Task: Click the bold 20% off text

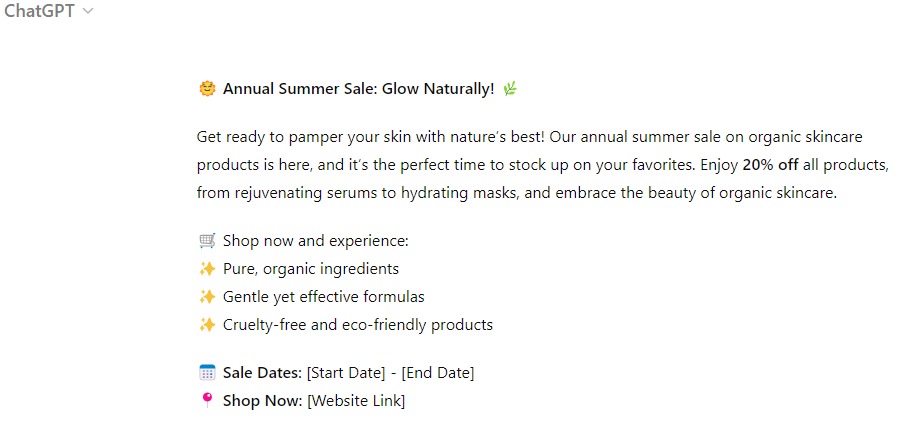Action: click(x=770, y=165)
